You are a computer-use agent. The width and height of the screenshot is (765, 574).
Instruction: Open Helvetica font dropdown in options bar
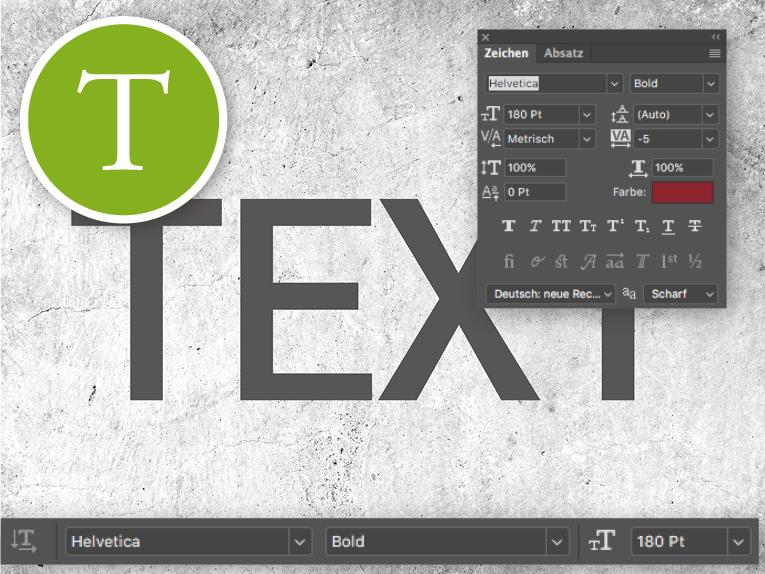pyautogui.click(x=300, y=541)
